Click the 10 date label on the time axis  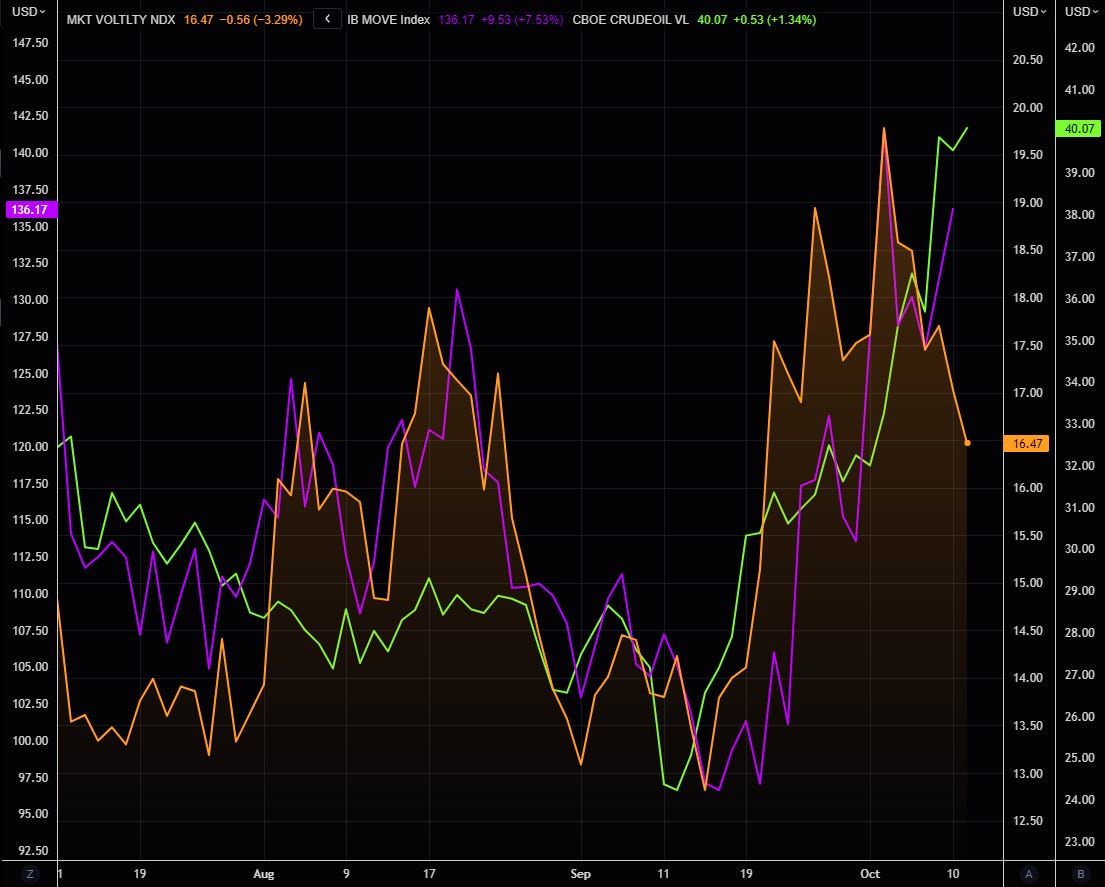pyautogui.click(x=953, y=874)
